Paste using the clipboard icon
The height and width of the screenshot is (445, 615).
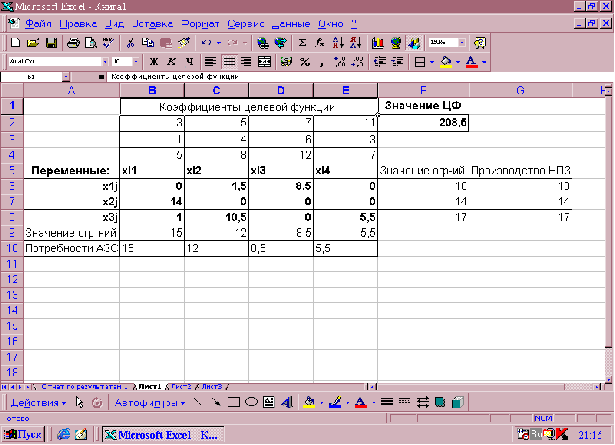pos(166,43)
